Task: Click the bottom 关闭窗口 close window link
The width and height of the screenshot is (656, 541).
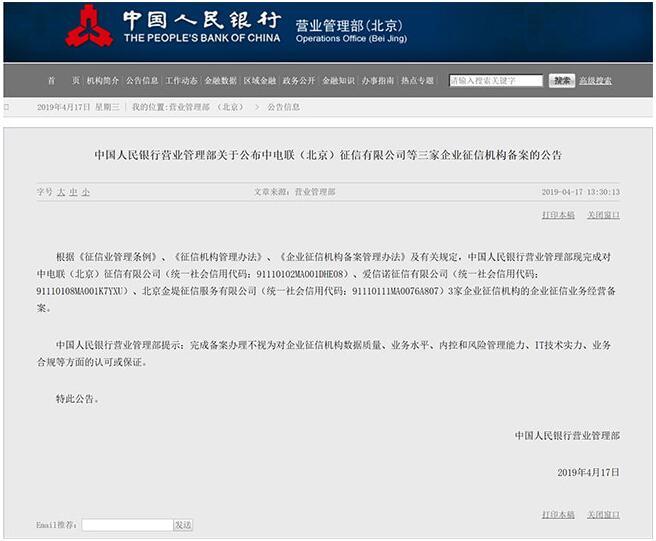Action: pos(603,515)
